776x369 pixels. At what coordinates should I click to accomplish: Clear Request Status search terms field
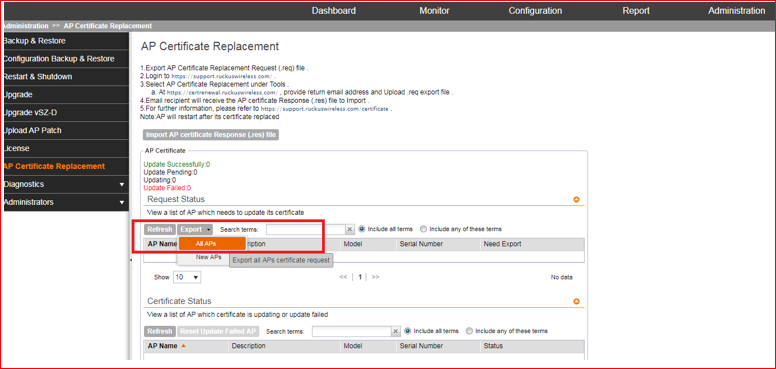[x=349, y=230]
